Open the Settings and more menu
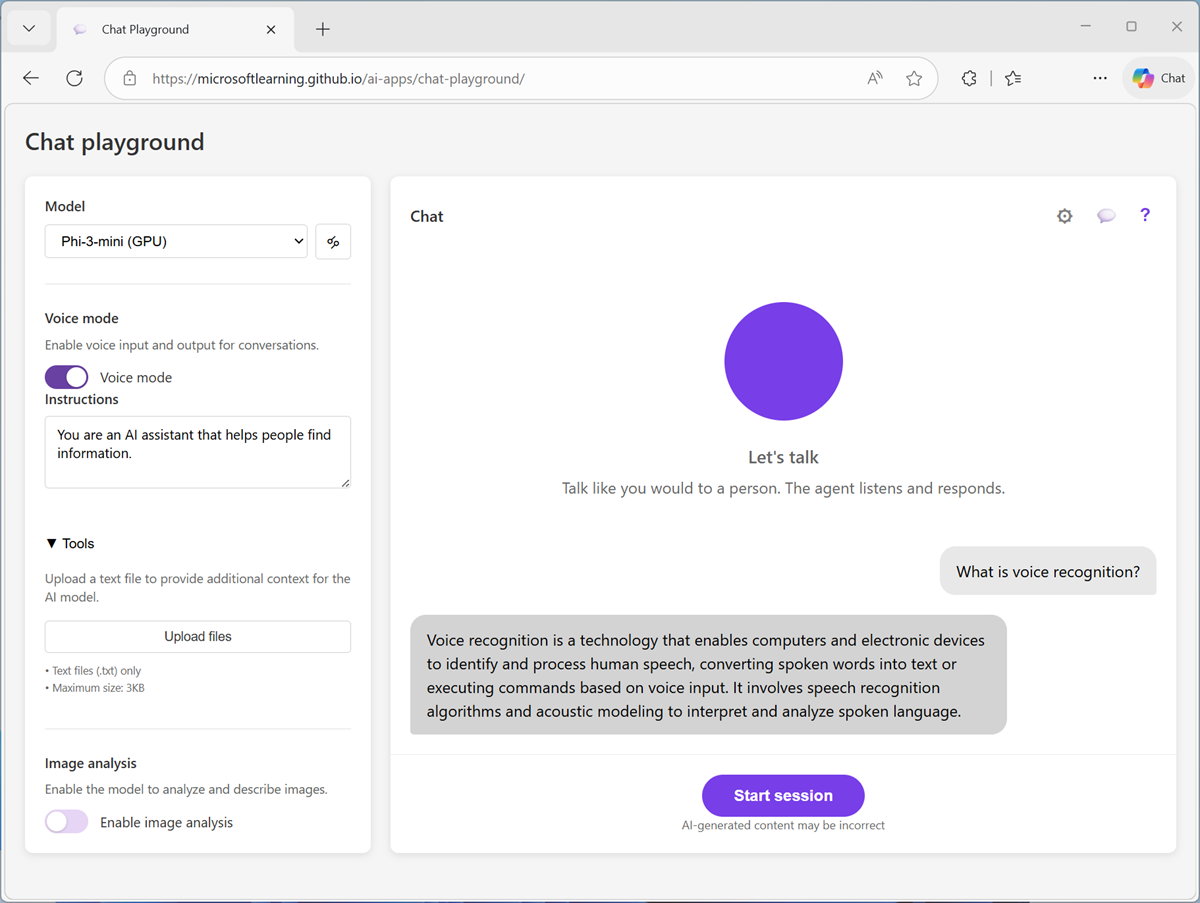 [x=1100, y=77]
